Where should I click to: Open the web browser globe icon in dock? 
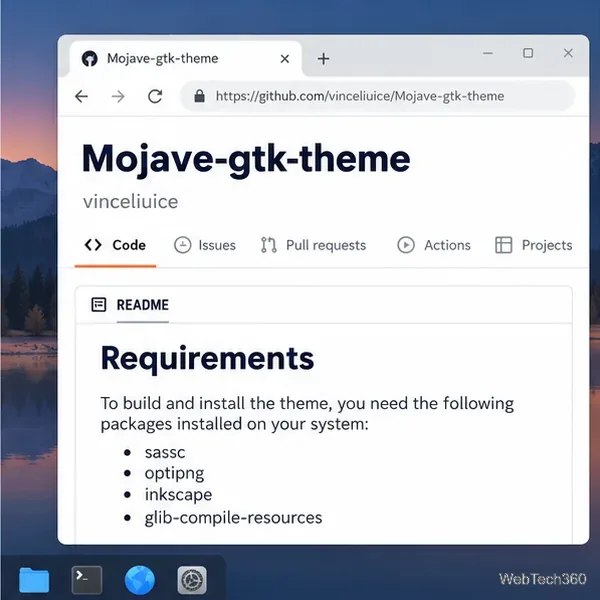point(140,580)
